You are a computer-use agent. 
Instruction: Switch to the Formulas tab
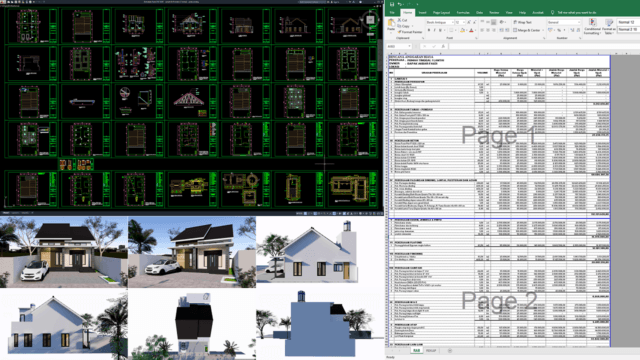(x=463, y=13)
